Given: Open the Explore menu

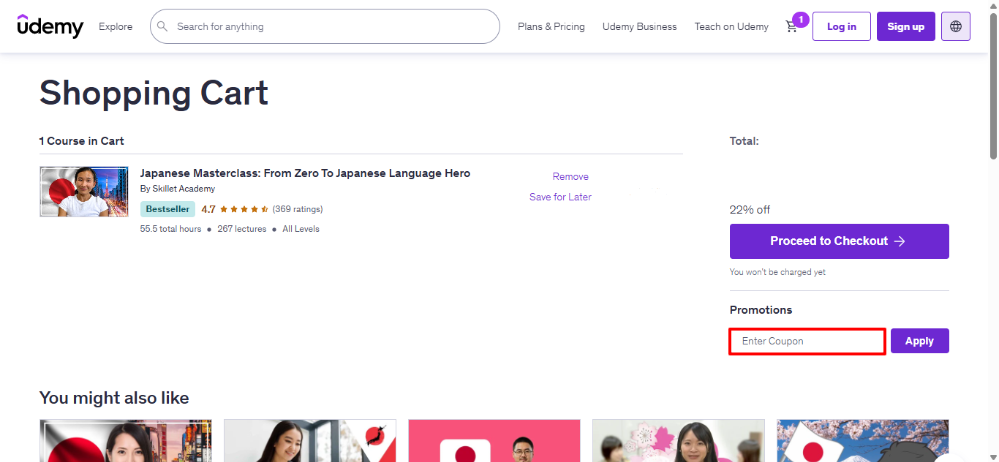Looking at the screenshot, I should tap(115, 27).
